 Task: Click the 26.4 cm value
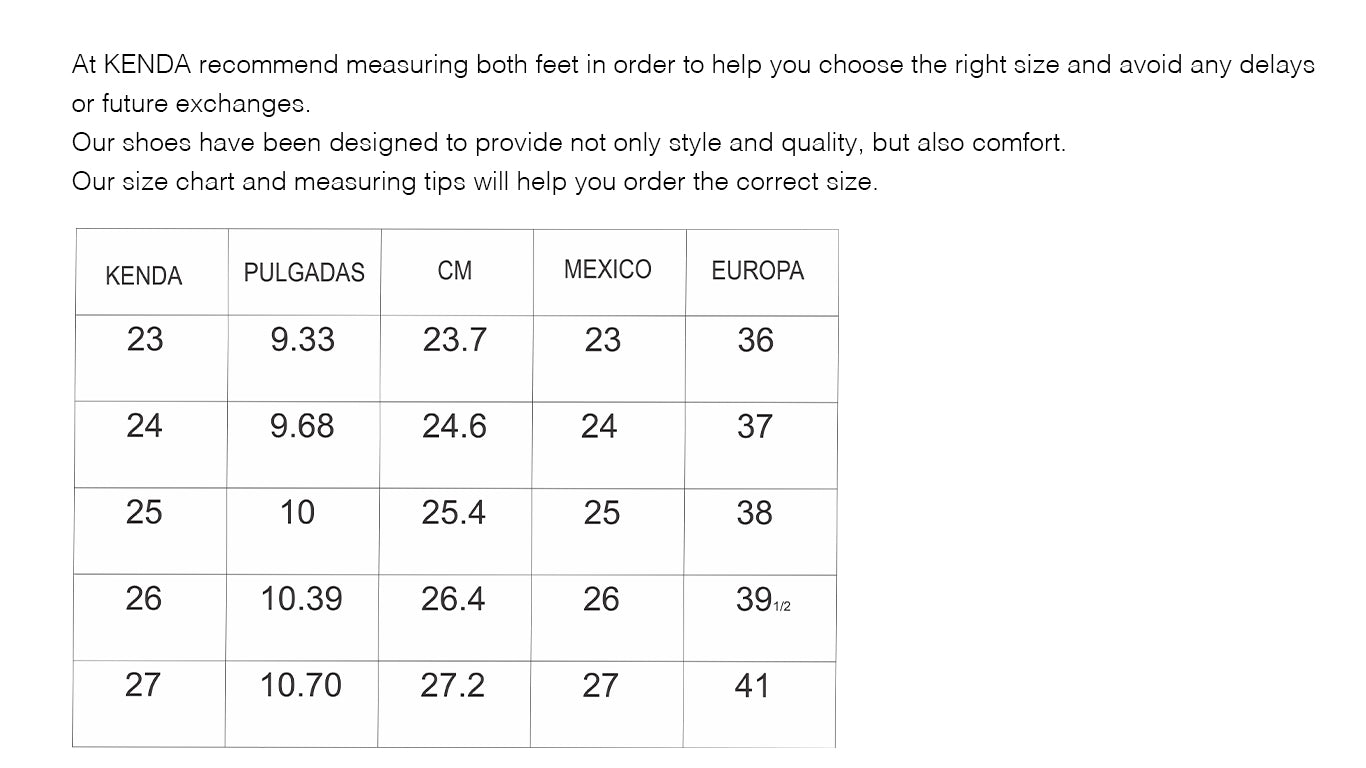453,599
